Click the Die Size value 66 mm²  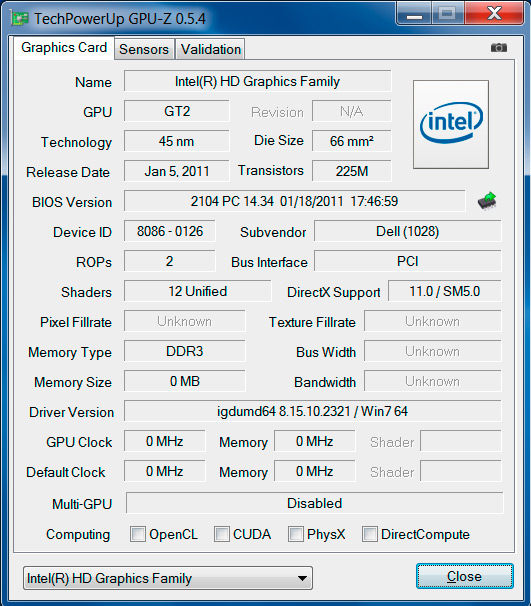point(352,141)
